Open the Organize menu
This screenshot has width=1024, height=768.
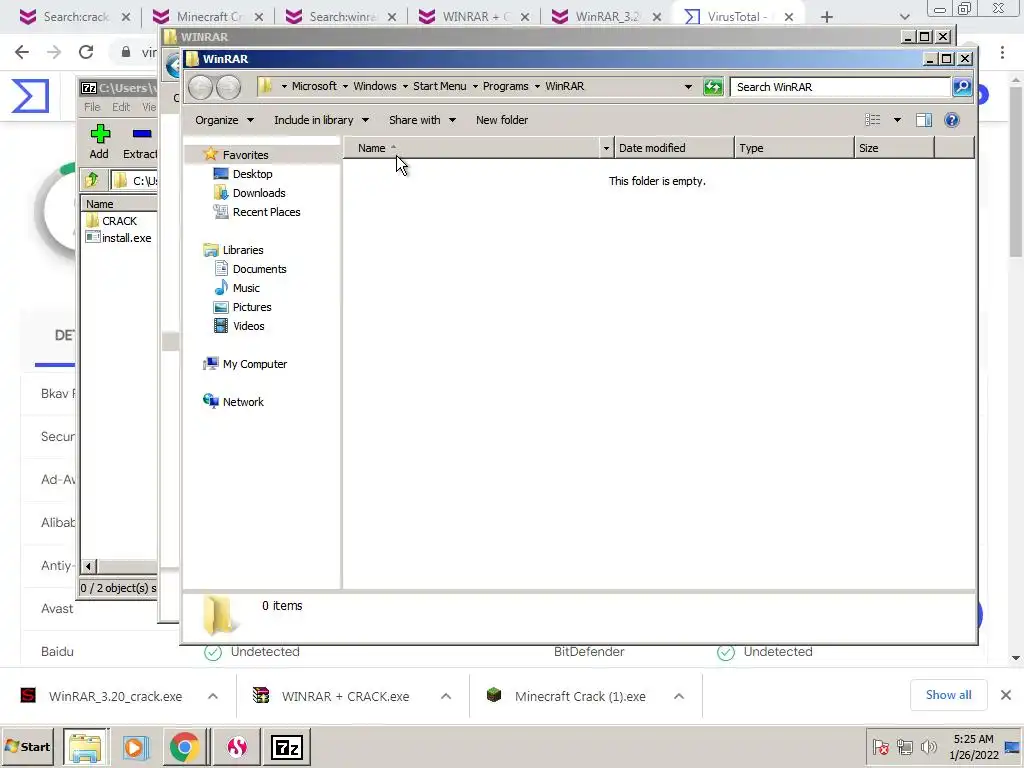coord(224,120)
